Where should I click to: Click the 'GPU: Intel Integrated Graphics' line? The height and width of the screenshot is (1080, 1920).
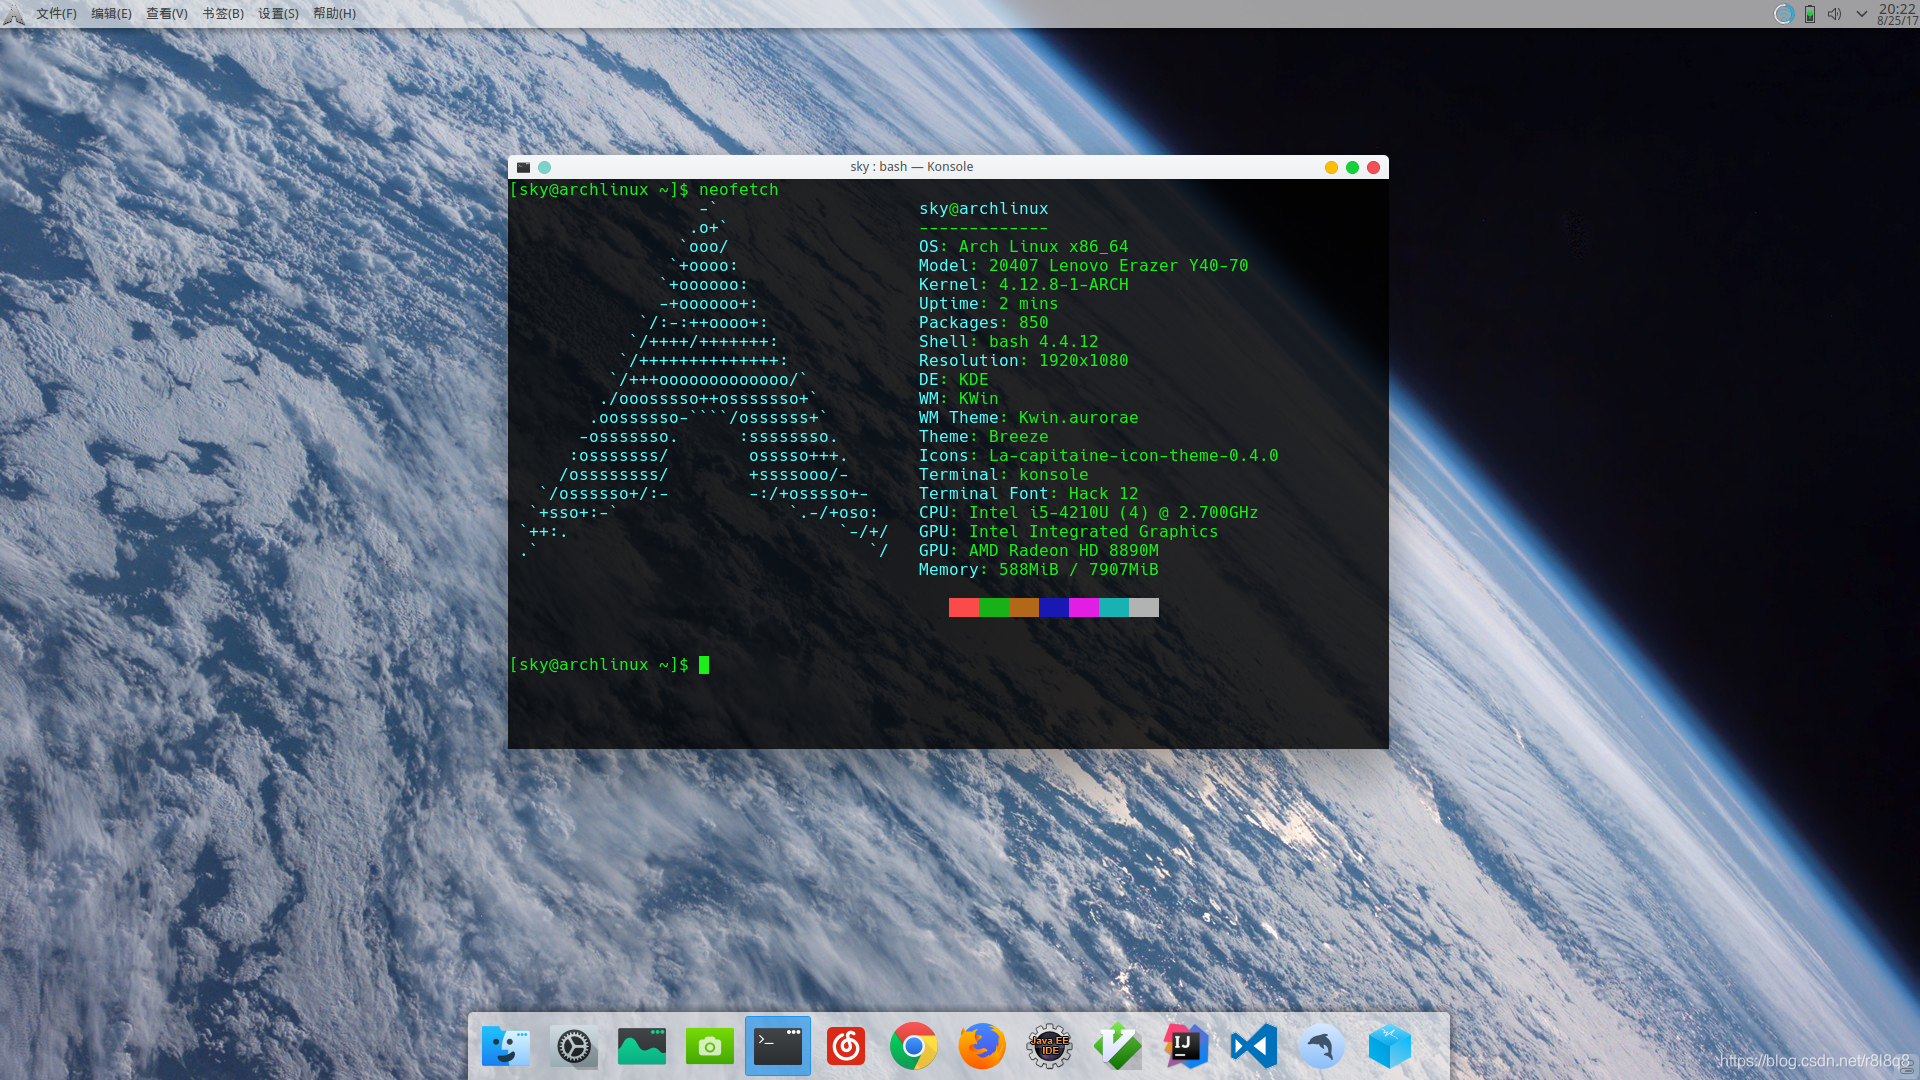click(1069, 532)
